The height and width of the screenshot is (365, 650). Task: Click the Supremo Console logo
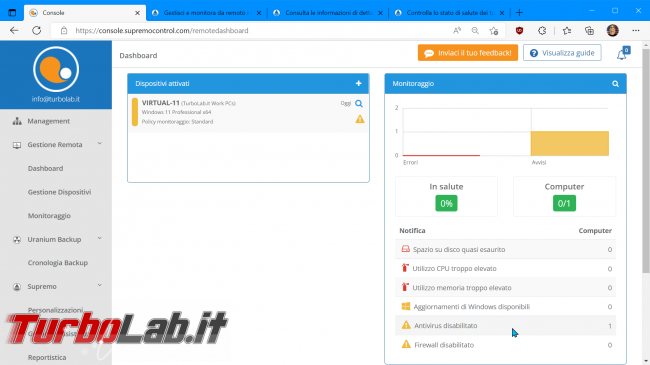pyautogui.click(x=56, y=69)
